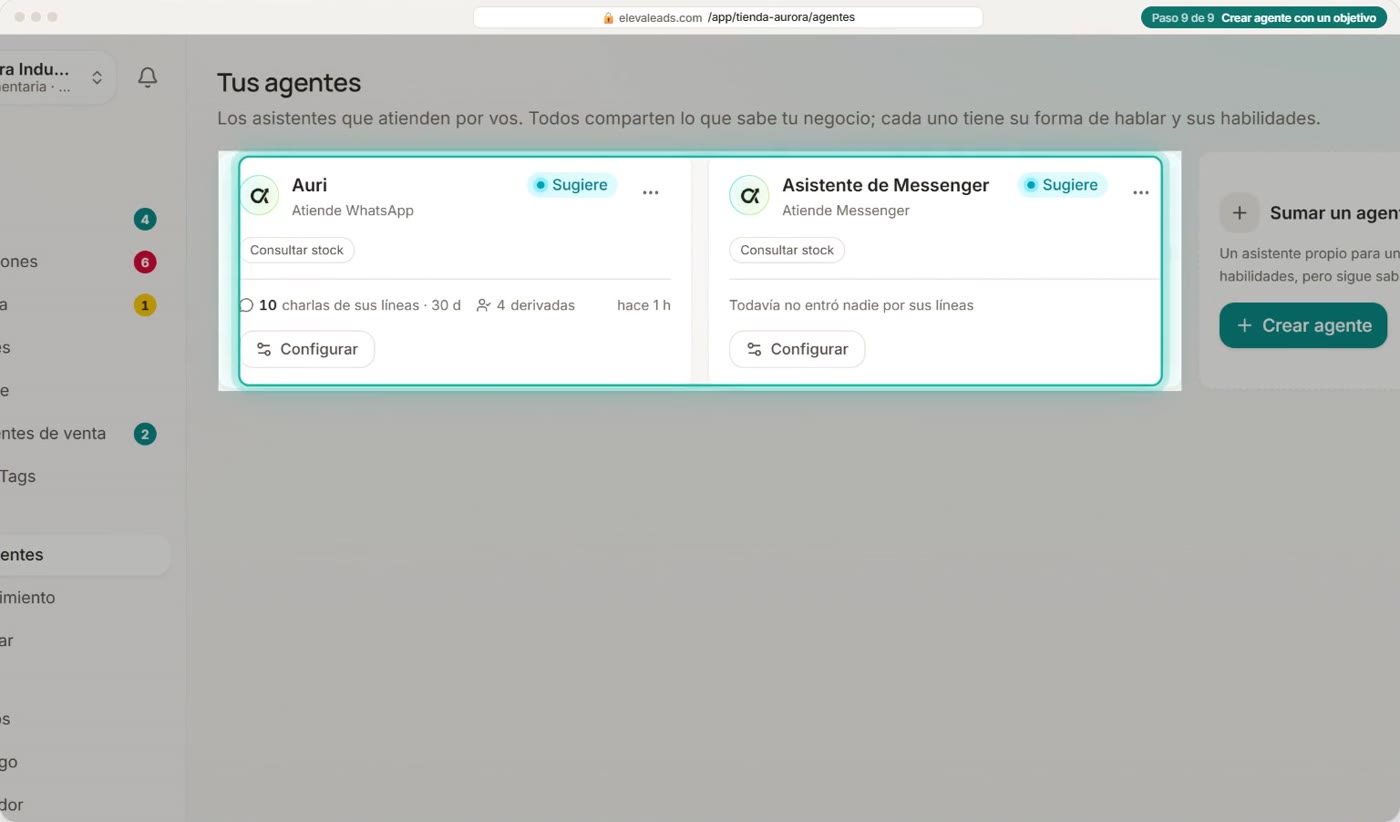Open the Tags sidebar item
The width and height of the screenshot is (1400, 822).
pyautogui.click(x=18, y=476)
